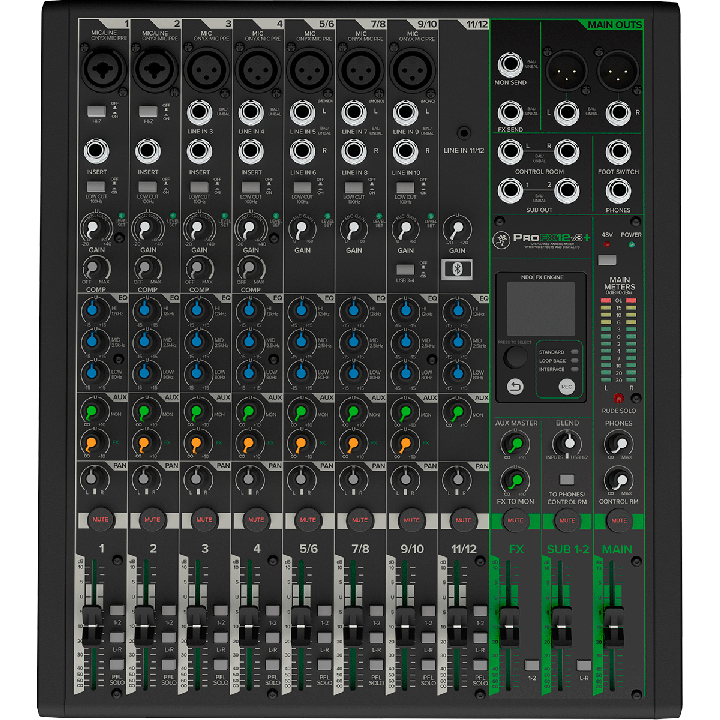Viewport: 720px width, 720px height.
Task: Click the channel 1 INSERT jack
Action: click(96, 151)
